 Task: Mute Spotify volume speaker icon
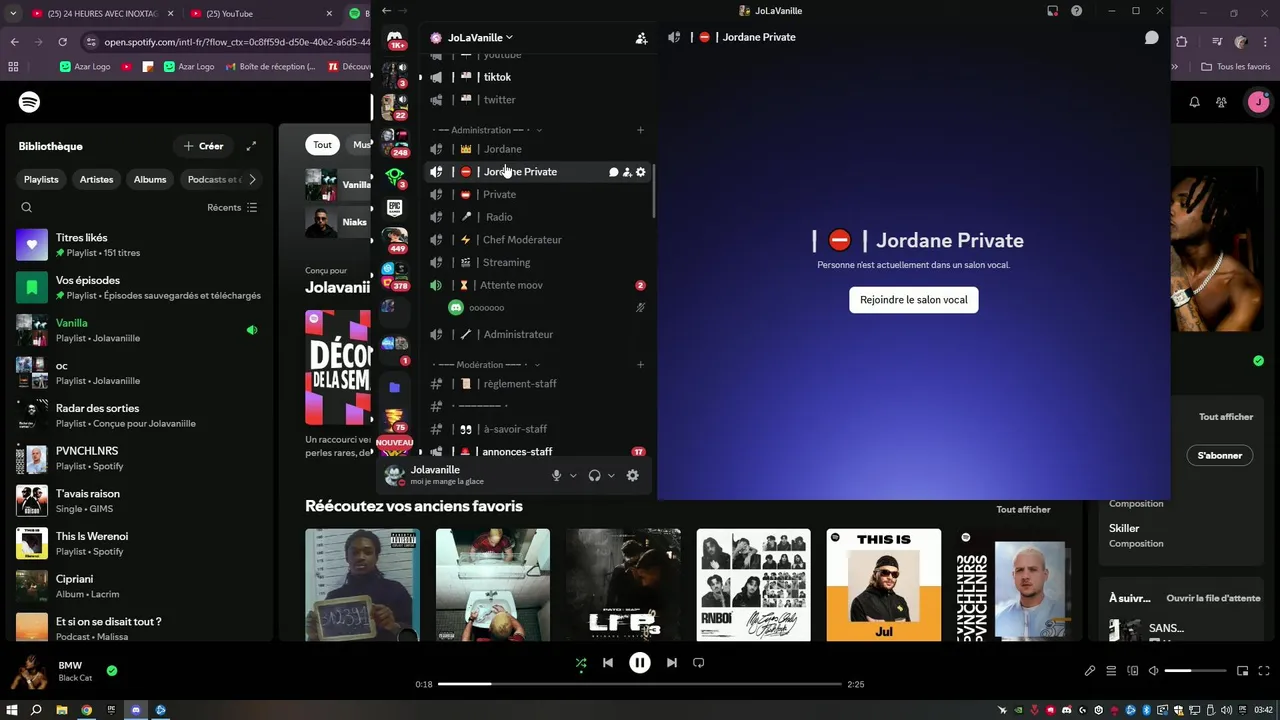(1153, 671)
